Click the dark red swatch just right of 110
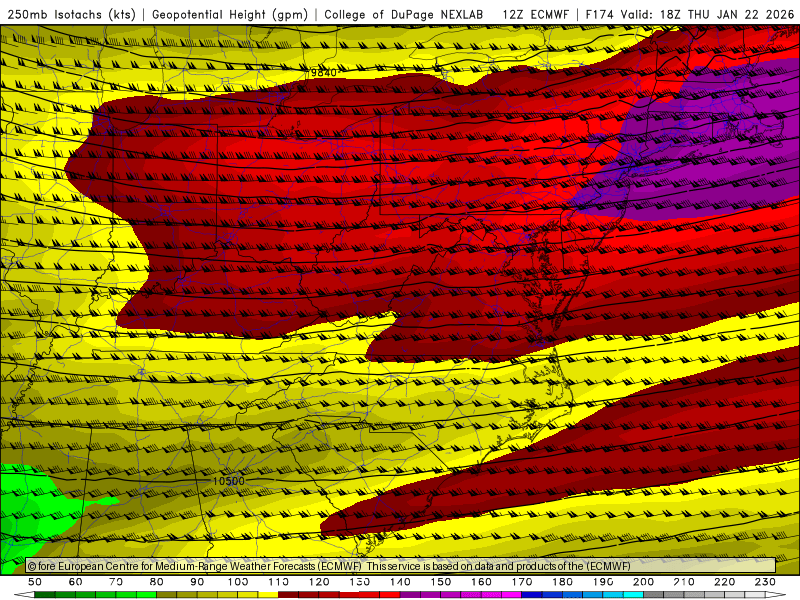Screen dimensions: 800x600 tap(288, 595)
